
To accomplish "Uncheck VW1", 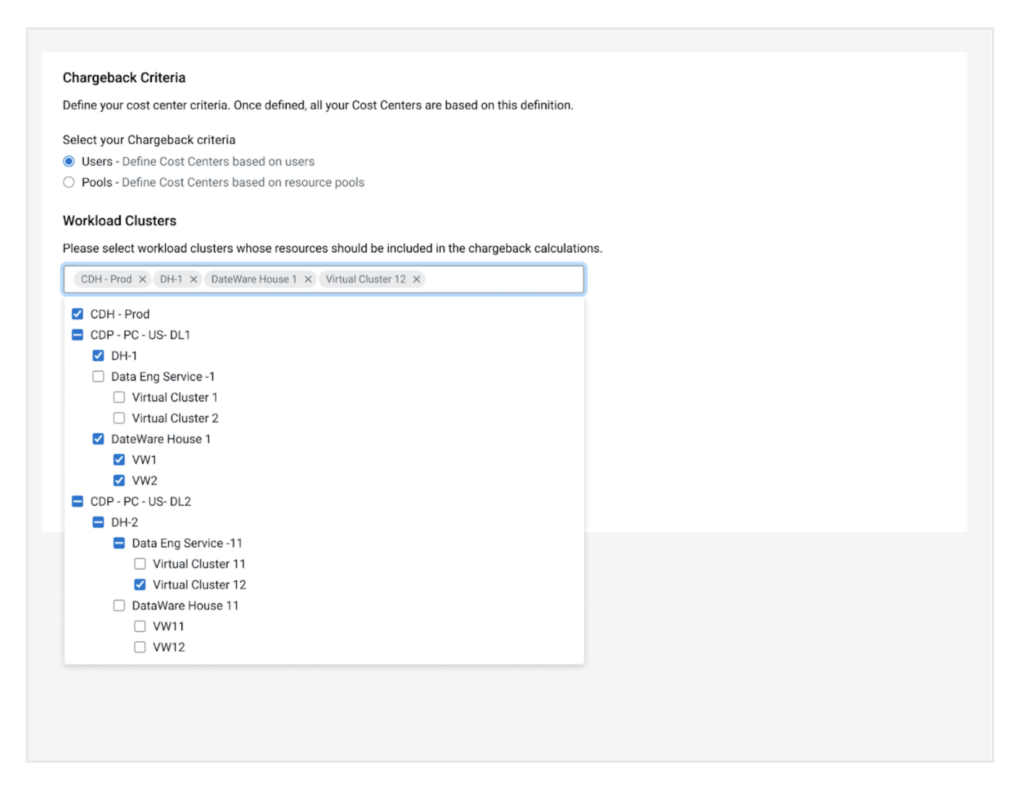I will point(119,459).
